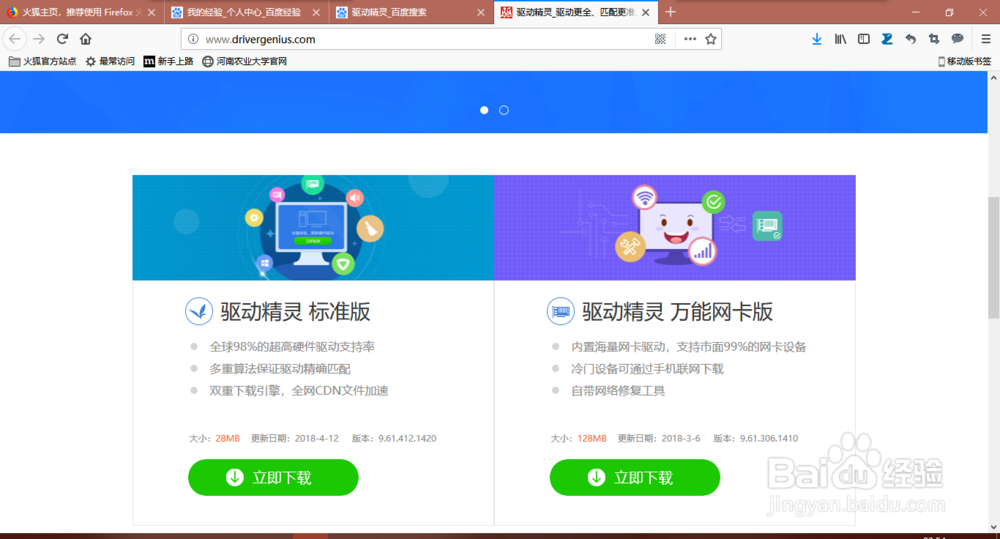The width and height of the screenshot is (1000, 539).
Task: Open 河南农业大学官网 bookmark
Action: pos(245,61)
